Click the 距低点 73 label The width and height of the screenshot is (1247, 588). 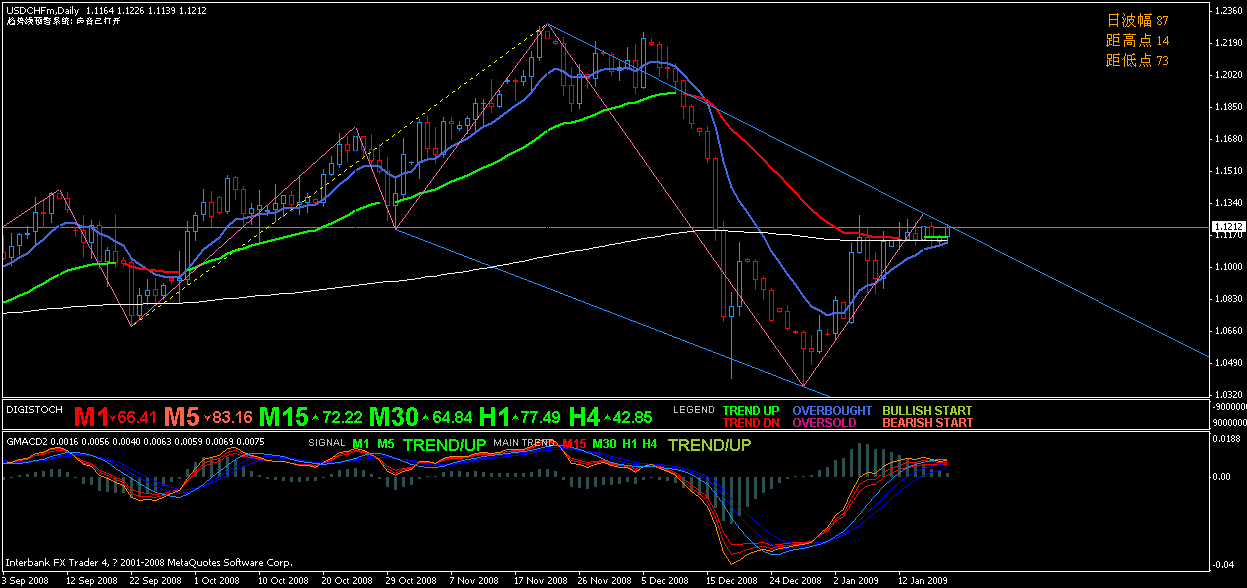[x=1137, y=60]
